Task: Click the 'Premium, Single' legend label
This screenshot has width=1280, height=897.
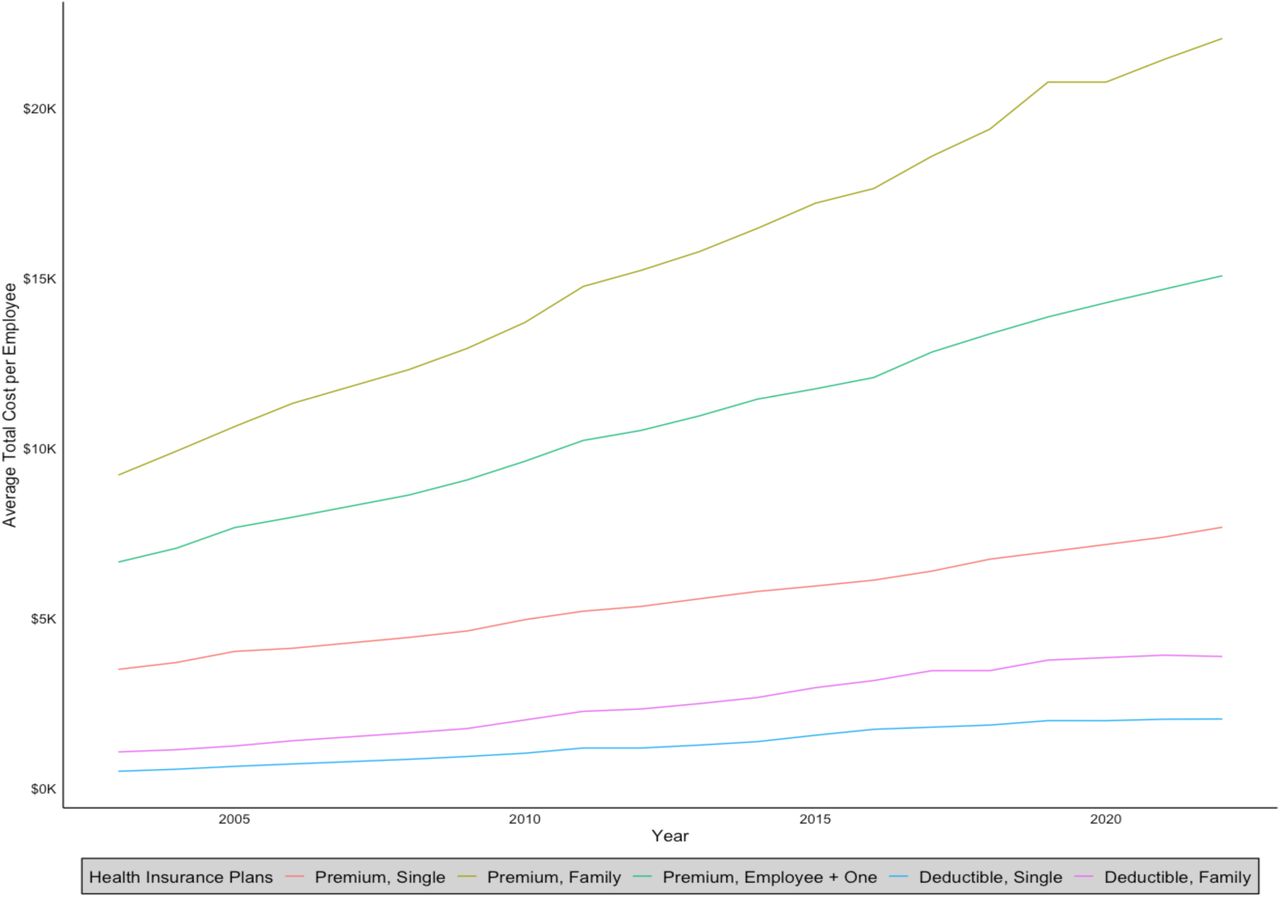Action: (x=380, y=877)
